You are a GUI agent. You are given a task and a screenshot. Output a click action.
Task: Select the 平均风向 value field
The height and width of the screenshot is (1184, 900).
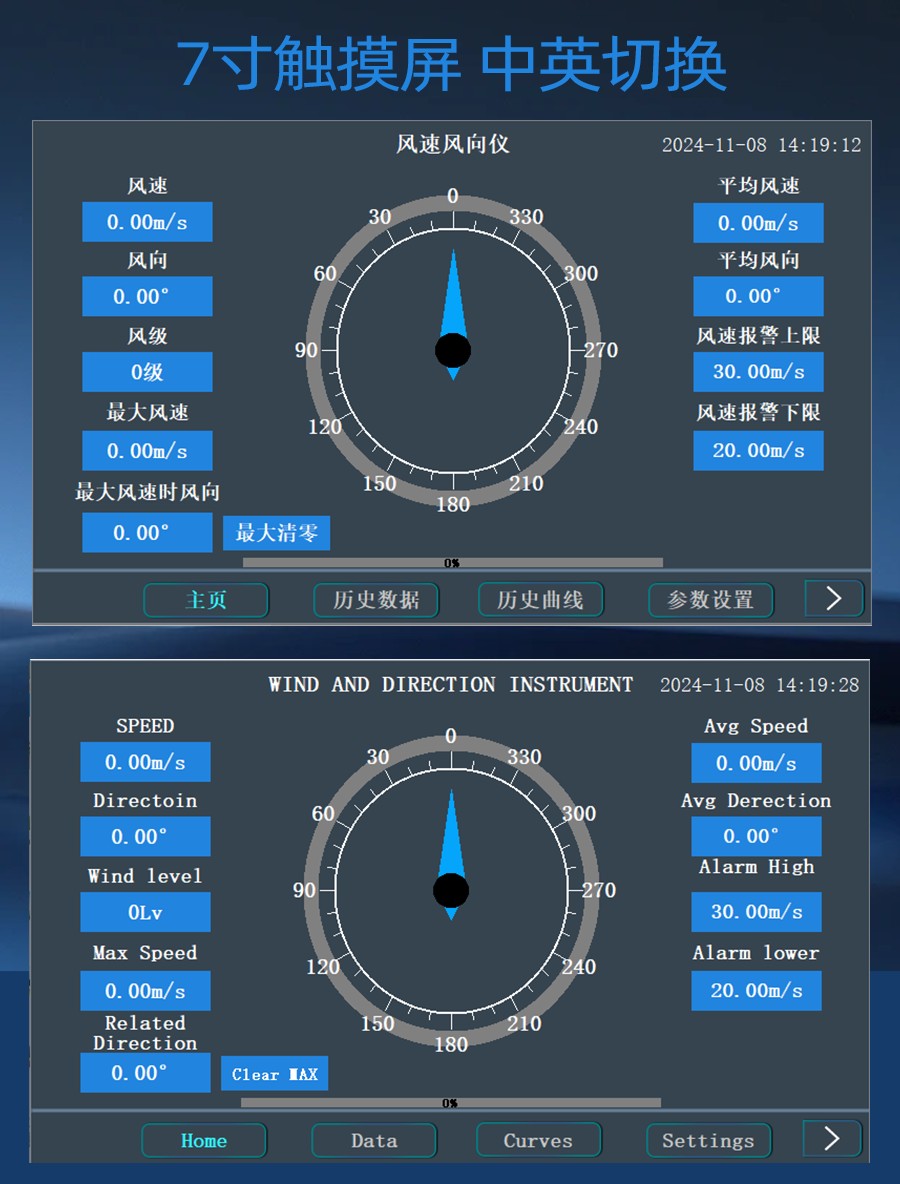758,296
